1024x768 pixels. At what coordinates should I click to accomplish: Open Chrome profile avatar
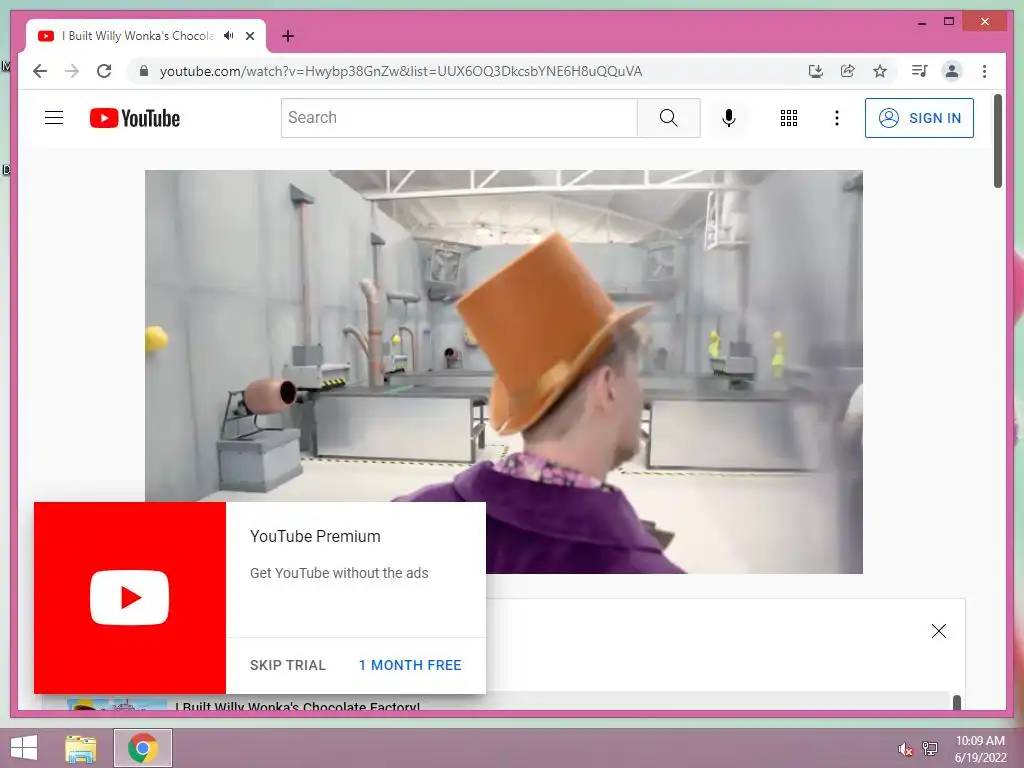point(952,71)
